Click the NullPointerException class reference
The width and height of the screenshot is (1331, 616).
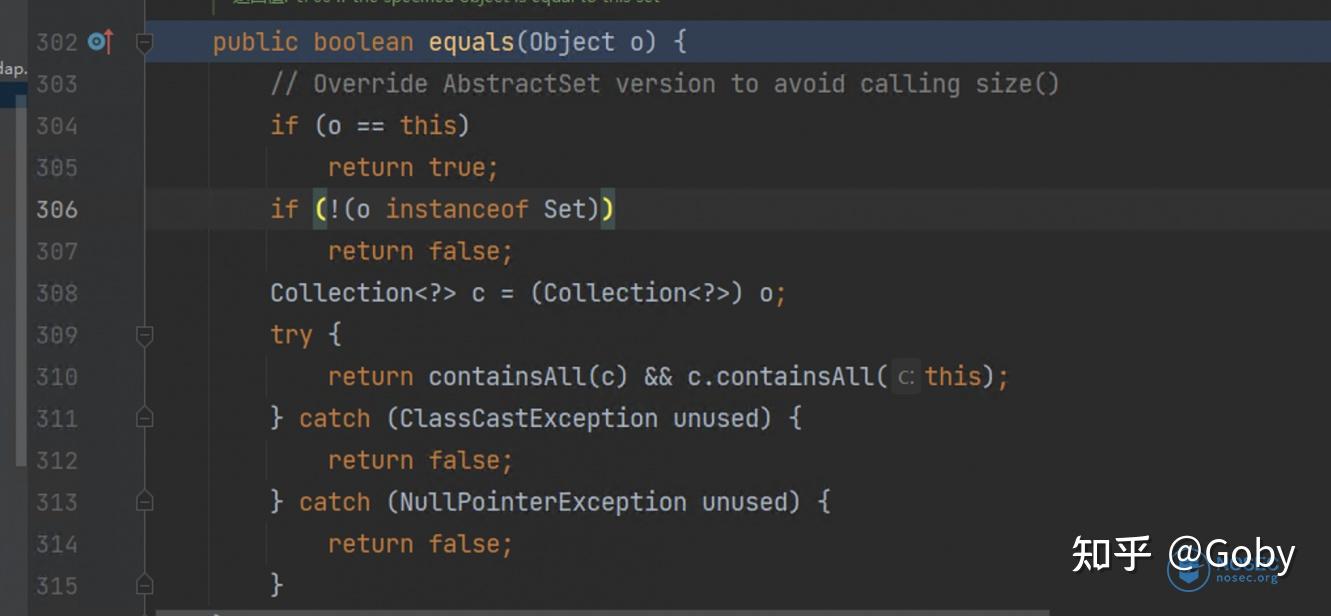tap(543, 502)
